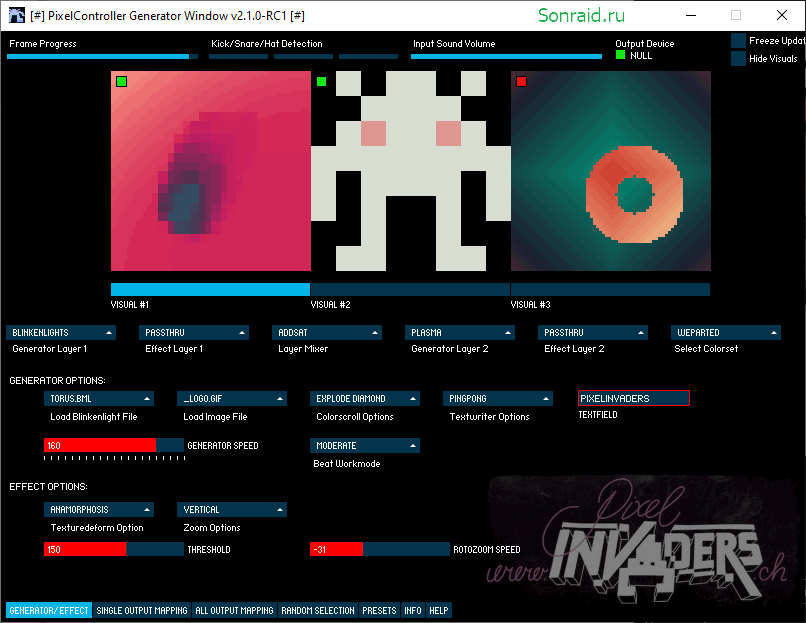This screenshot has height=623, width=806.
Task: Switch to the GENERATOR/EFFECT tab
Action: coord(49,610)
